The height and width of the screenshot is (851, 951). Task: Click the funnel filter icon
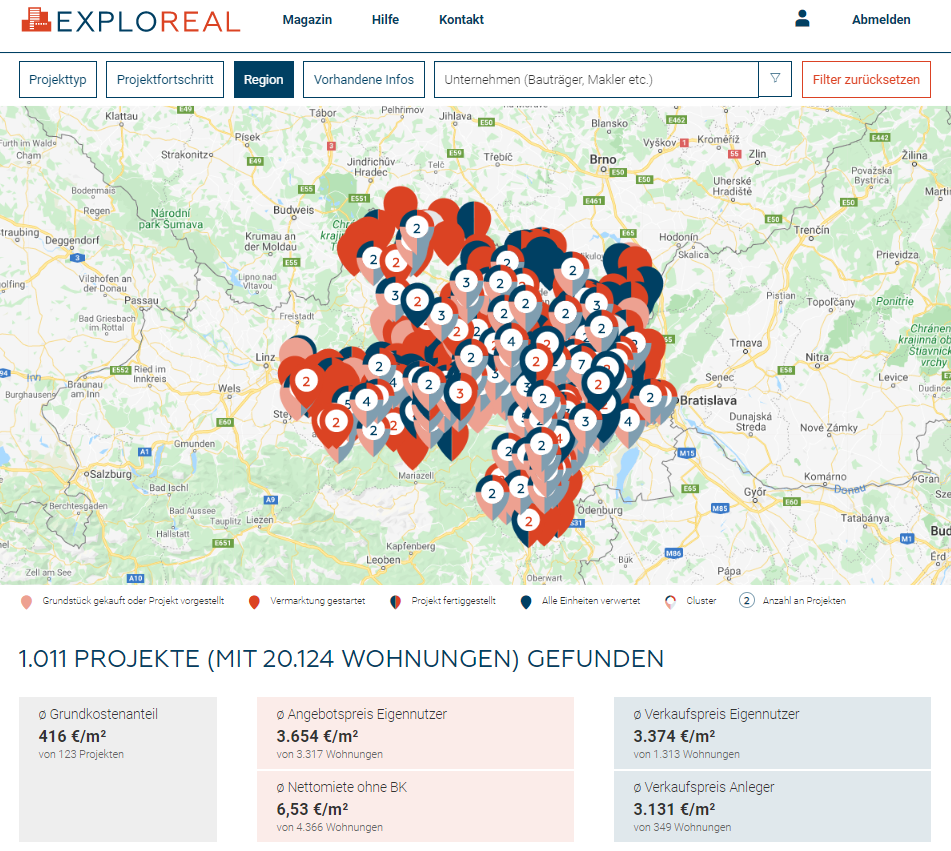click(x=775, y=79)
